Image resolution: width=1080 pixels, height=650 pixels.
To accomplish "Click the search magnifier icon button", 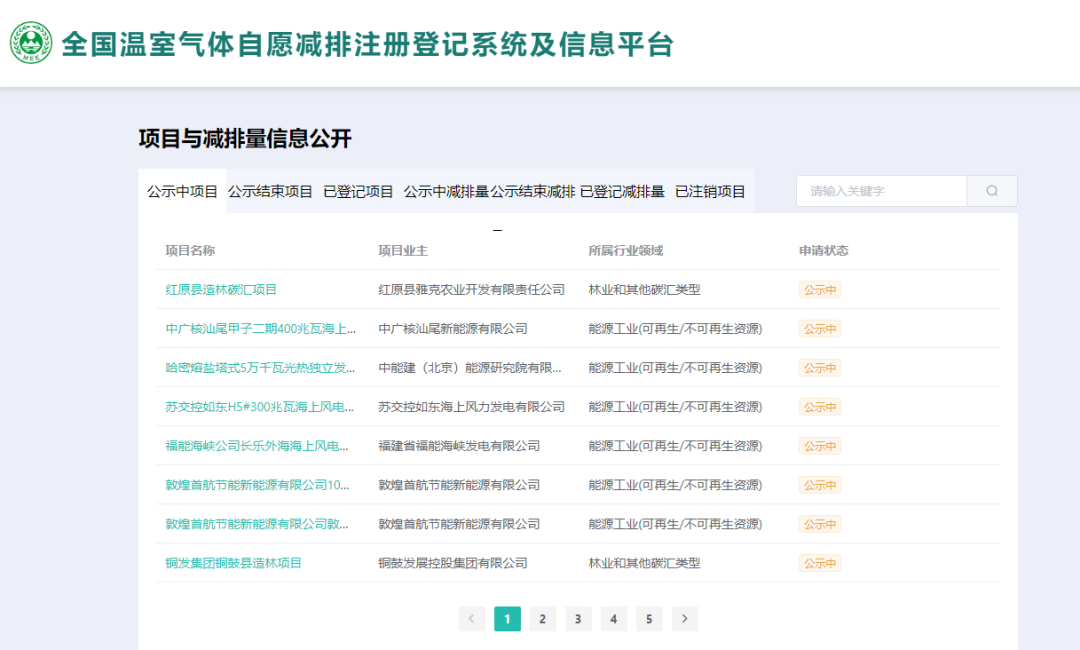I will (991, 191).
